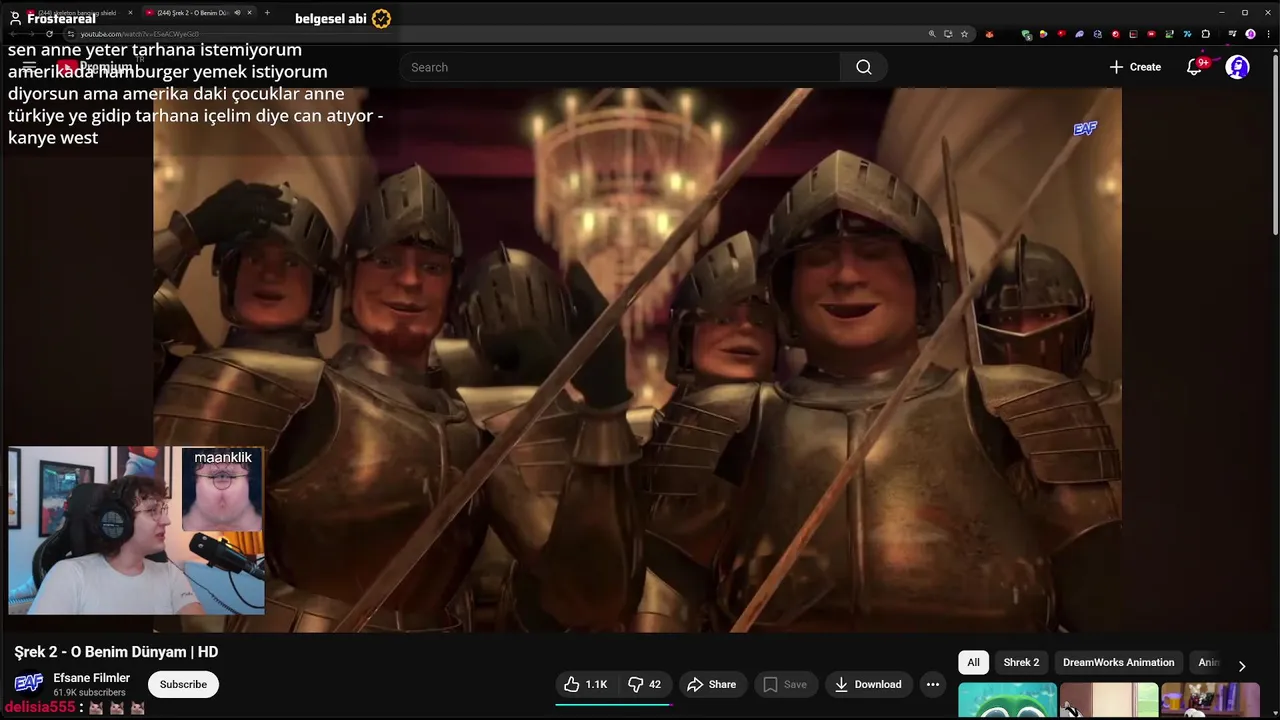The width and height of the screenshot is (1280, 720).
Task: Click the Create plus button
Action: point(1135,67)
